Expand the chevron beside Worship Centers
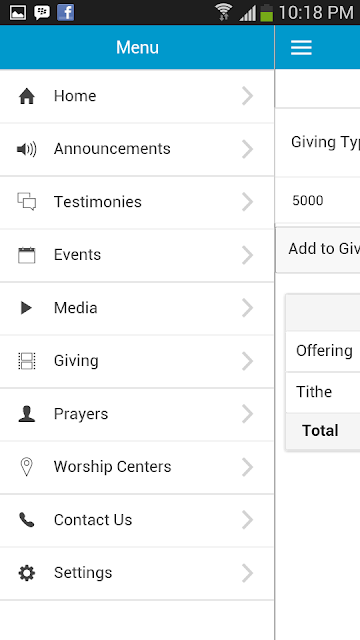The image size is (360, 640). coord(247,467)
